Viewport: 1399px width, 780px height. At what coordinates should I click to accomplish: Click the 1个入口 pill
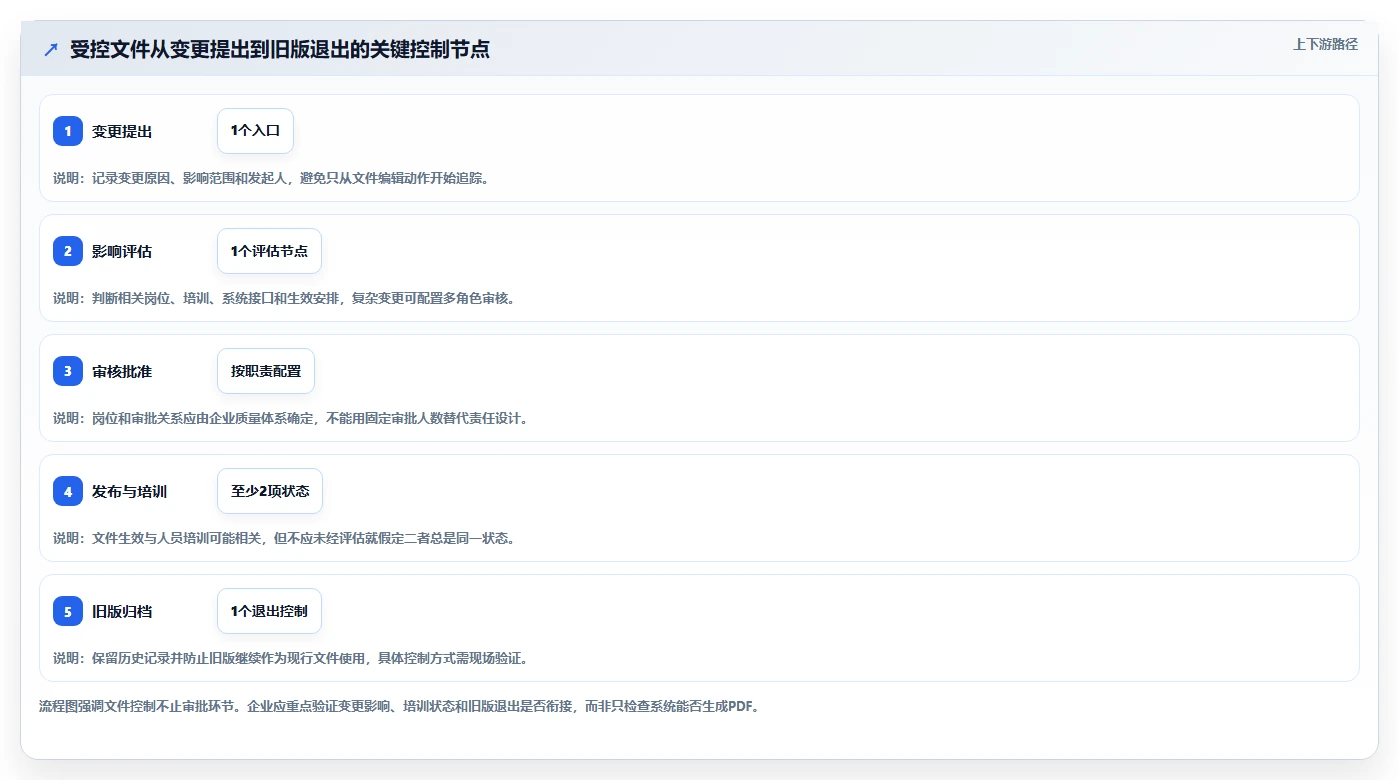[255, 131]
